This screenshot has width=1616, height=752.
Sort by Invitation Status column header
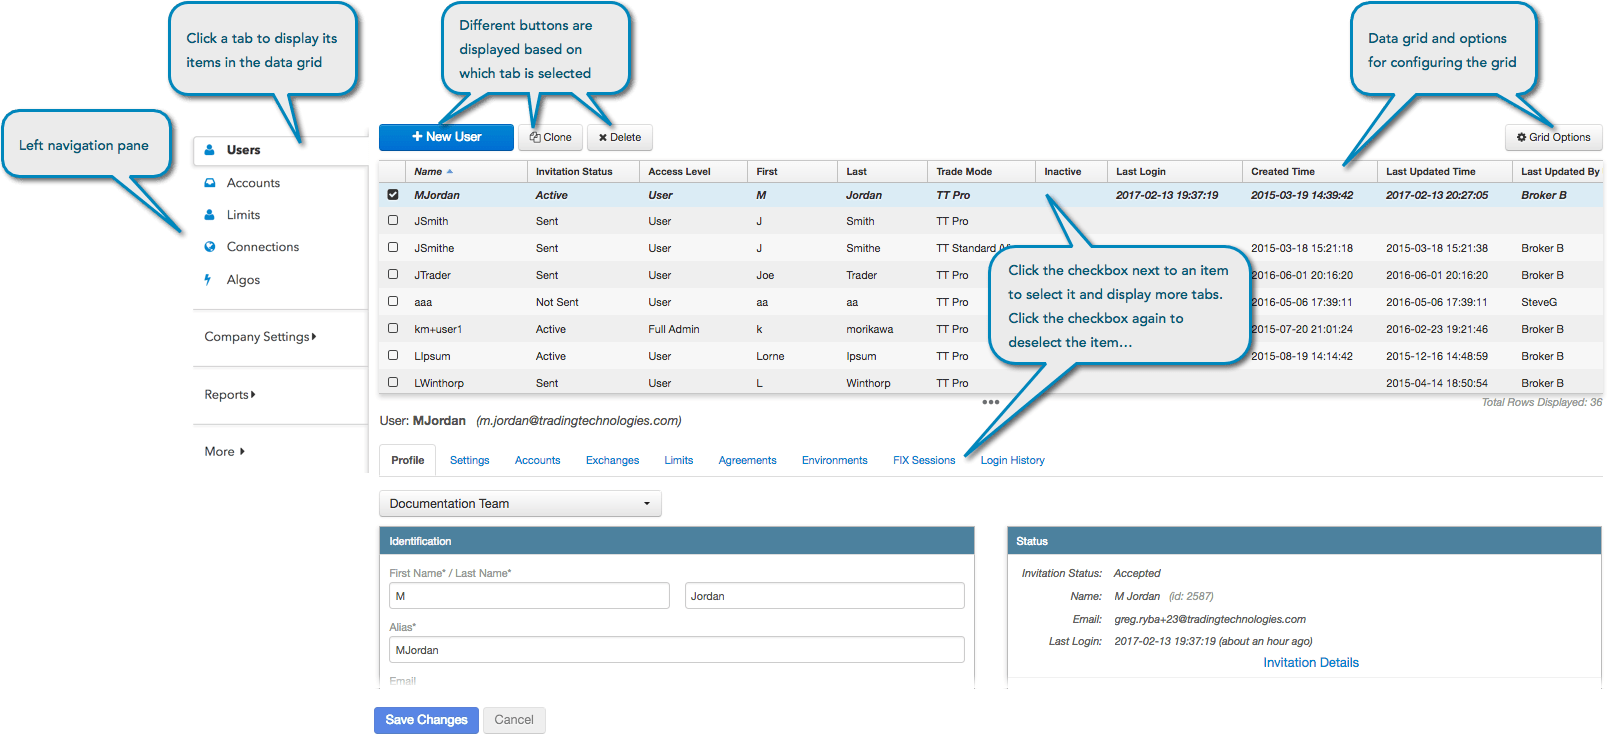click(x=574, y=172)
